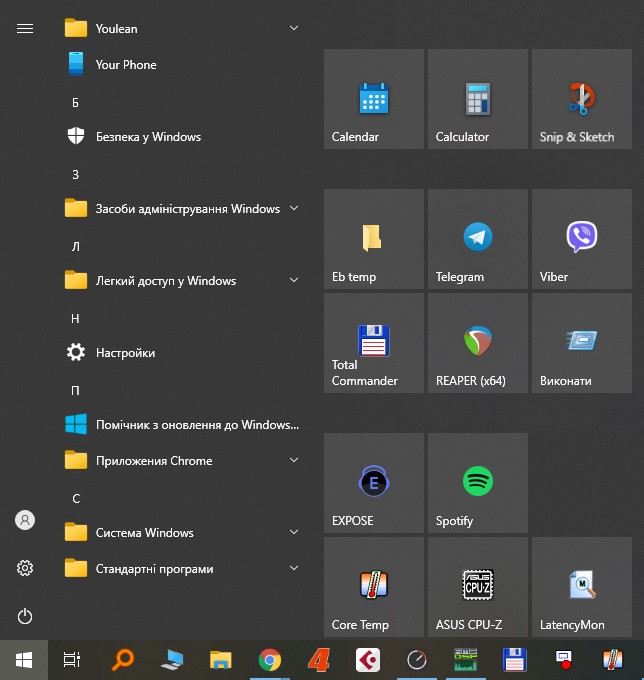The width and height of the screenshot is (644, 680).
Task: Click the letter Н section header
Action: pos(75,319)
